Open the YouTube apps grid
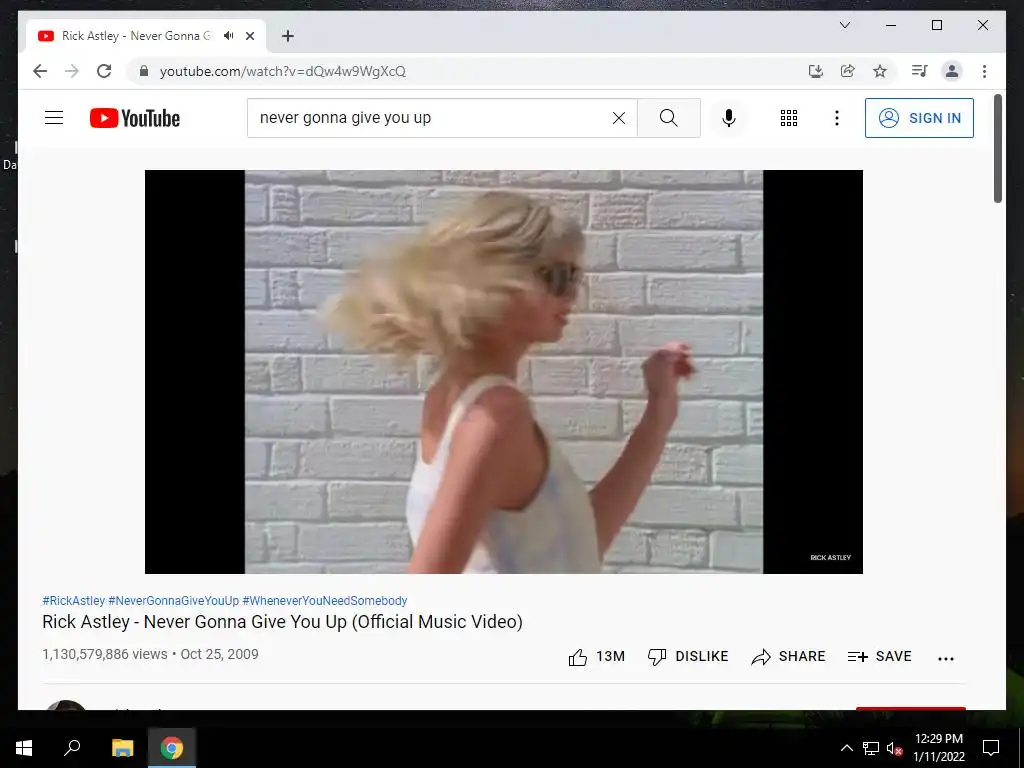The height and width of the screenshot is (768, 1024). click(789, 118)
